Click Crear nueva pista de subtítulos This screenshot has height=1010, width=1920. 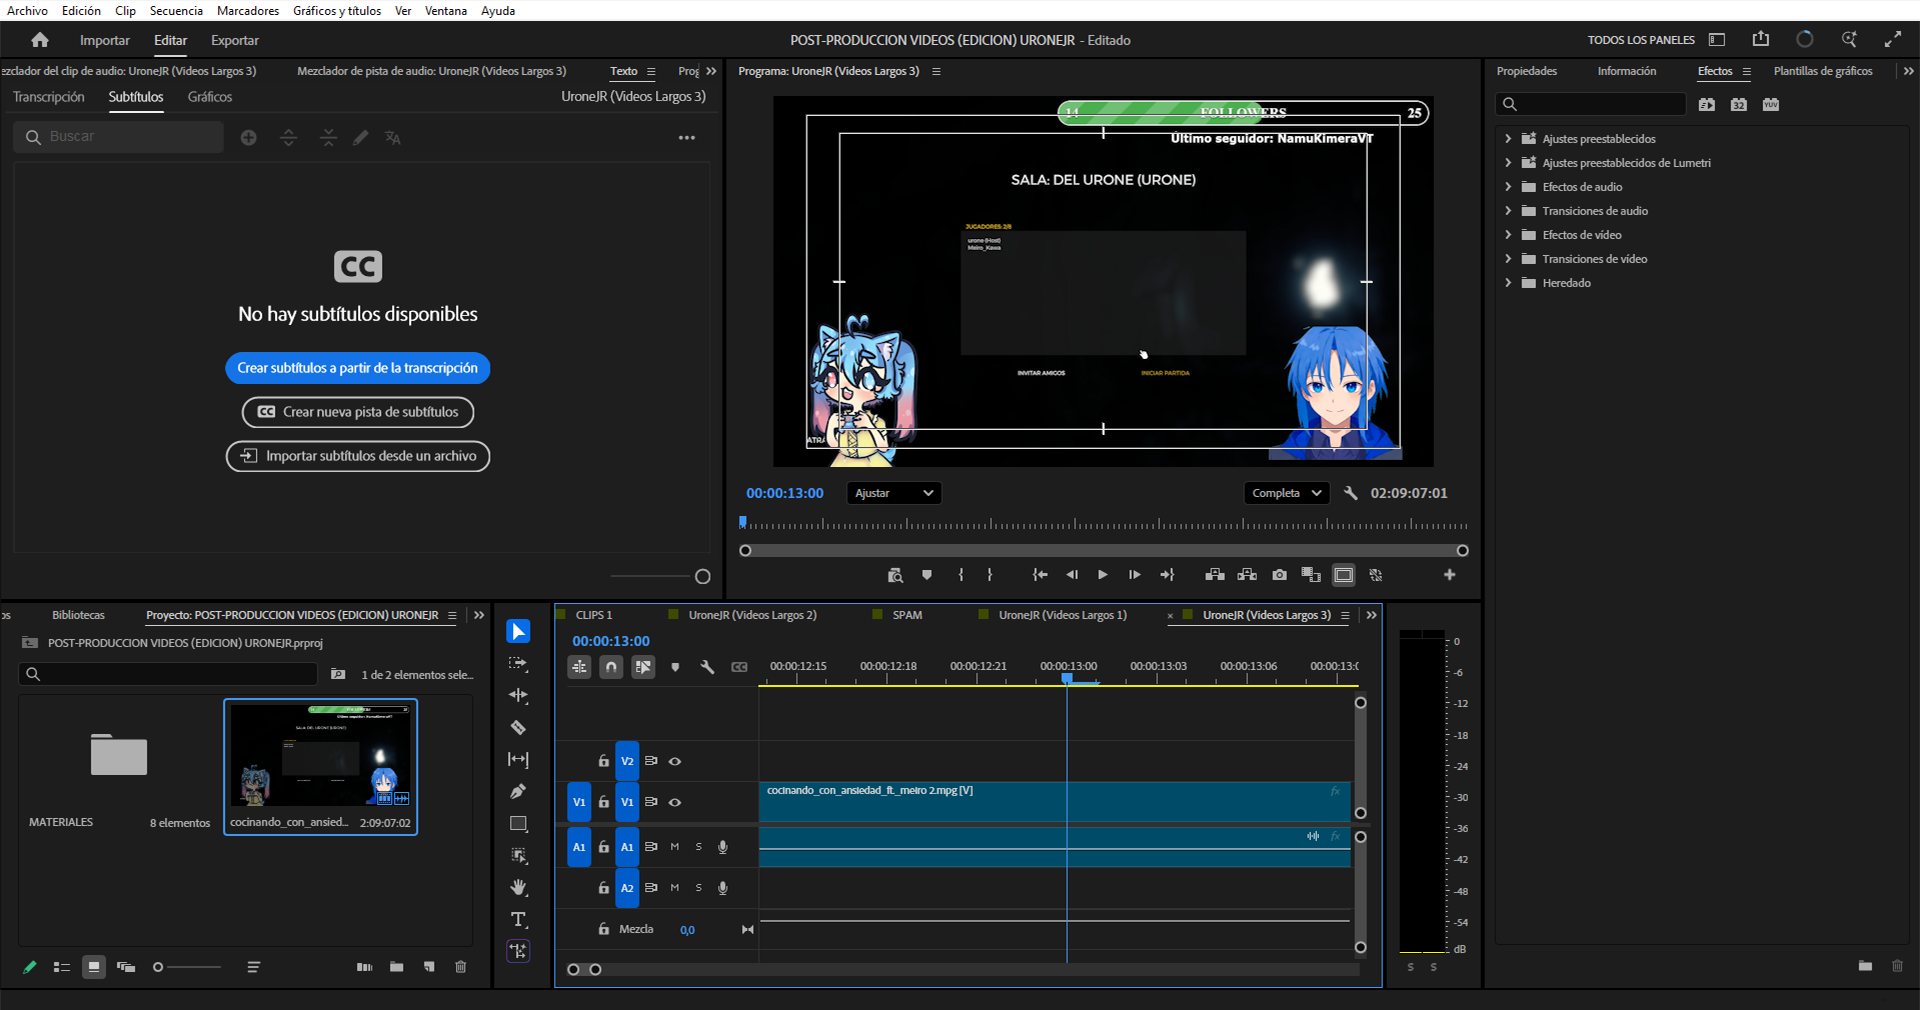[358, 412]
